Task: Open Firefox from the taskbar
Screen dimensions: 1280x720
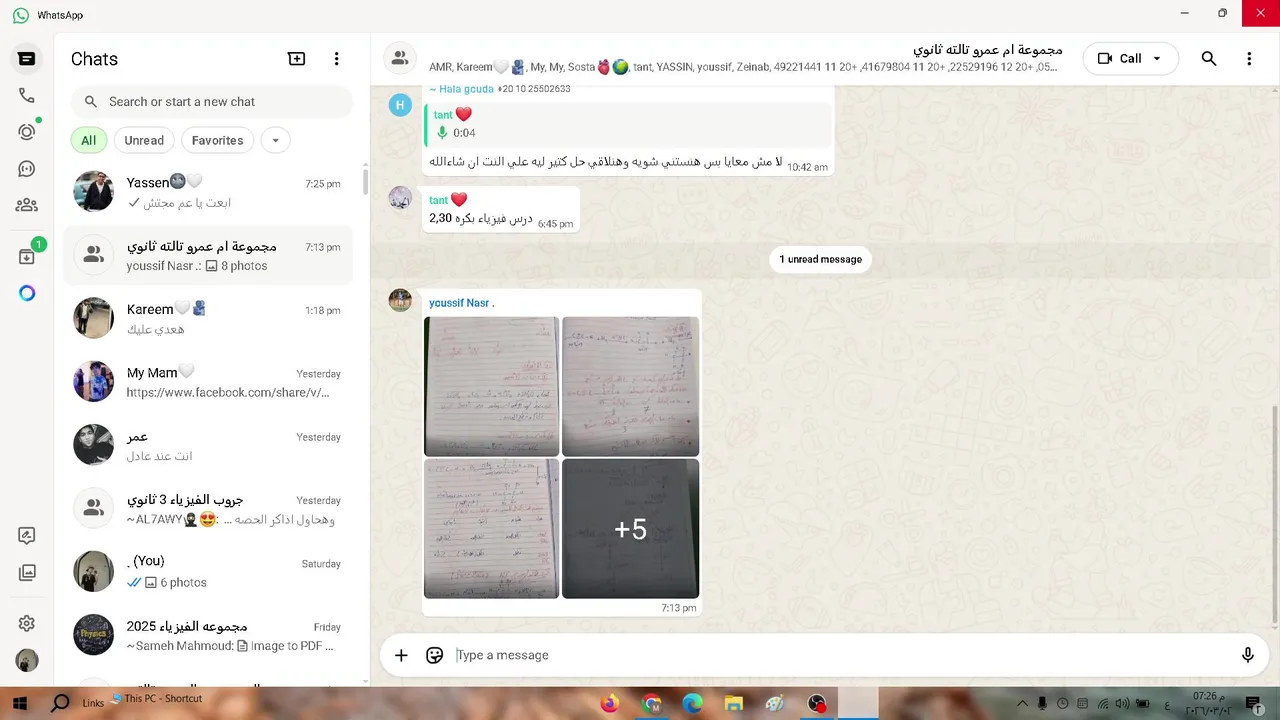Action: (x=610, y=704)
